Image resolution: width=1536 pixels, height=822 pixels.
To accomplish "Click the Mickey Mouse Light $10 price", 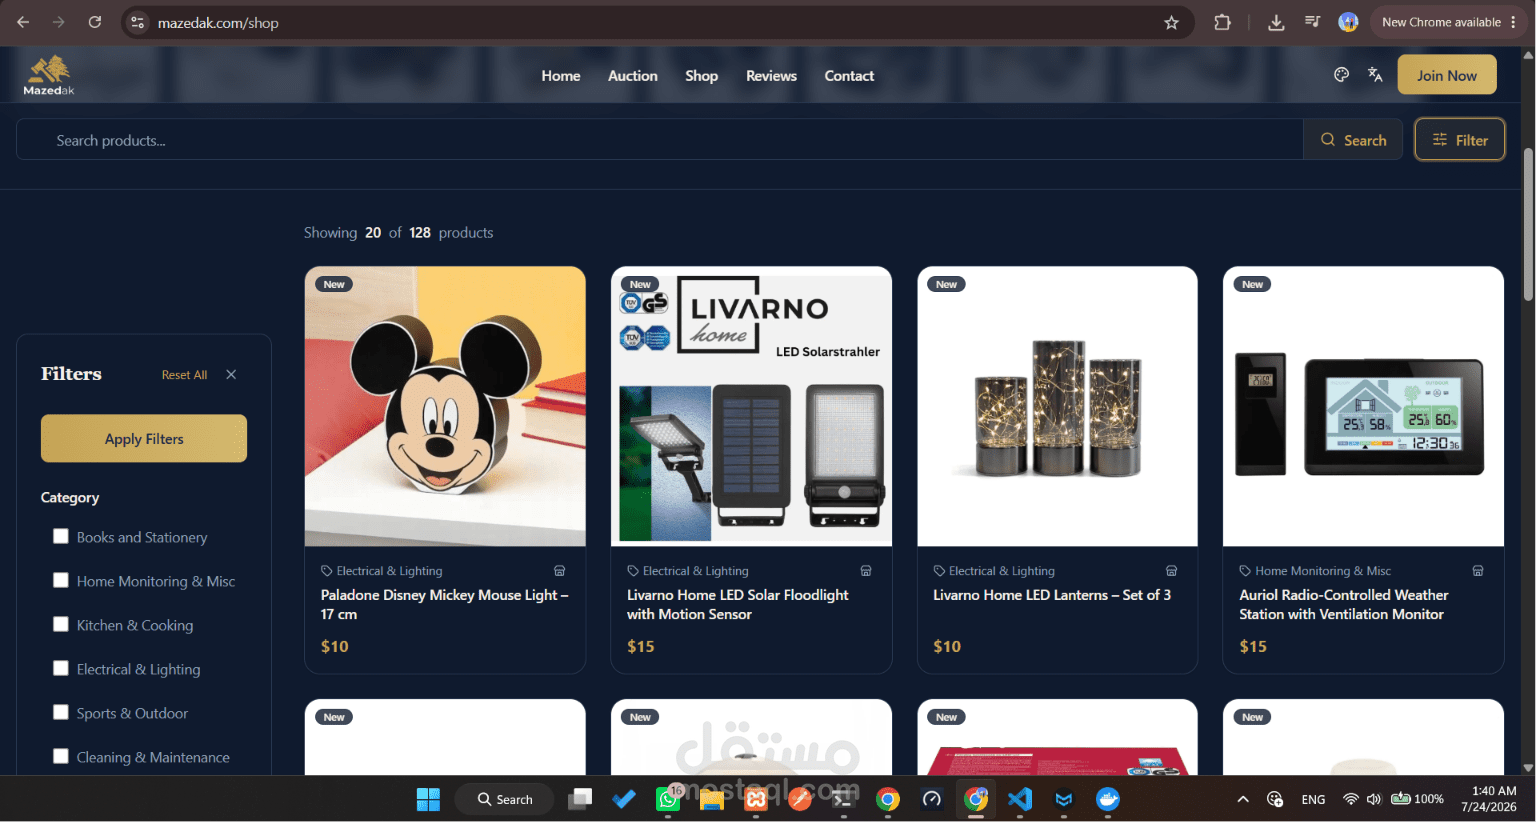I will [x=335, y=647].
